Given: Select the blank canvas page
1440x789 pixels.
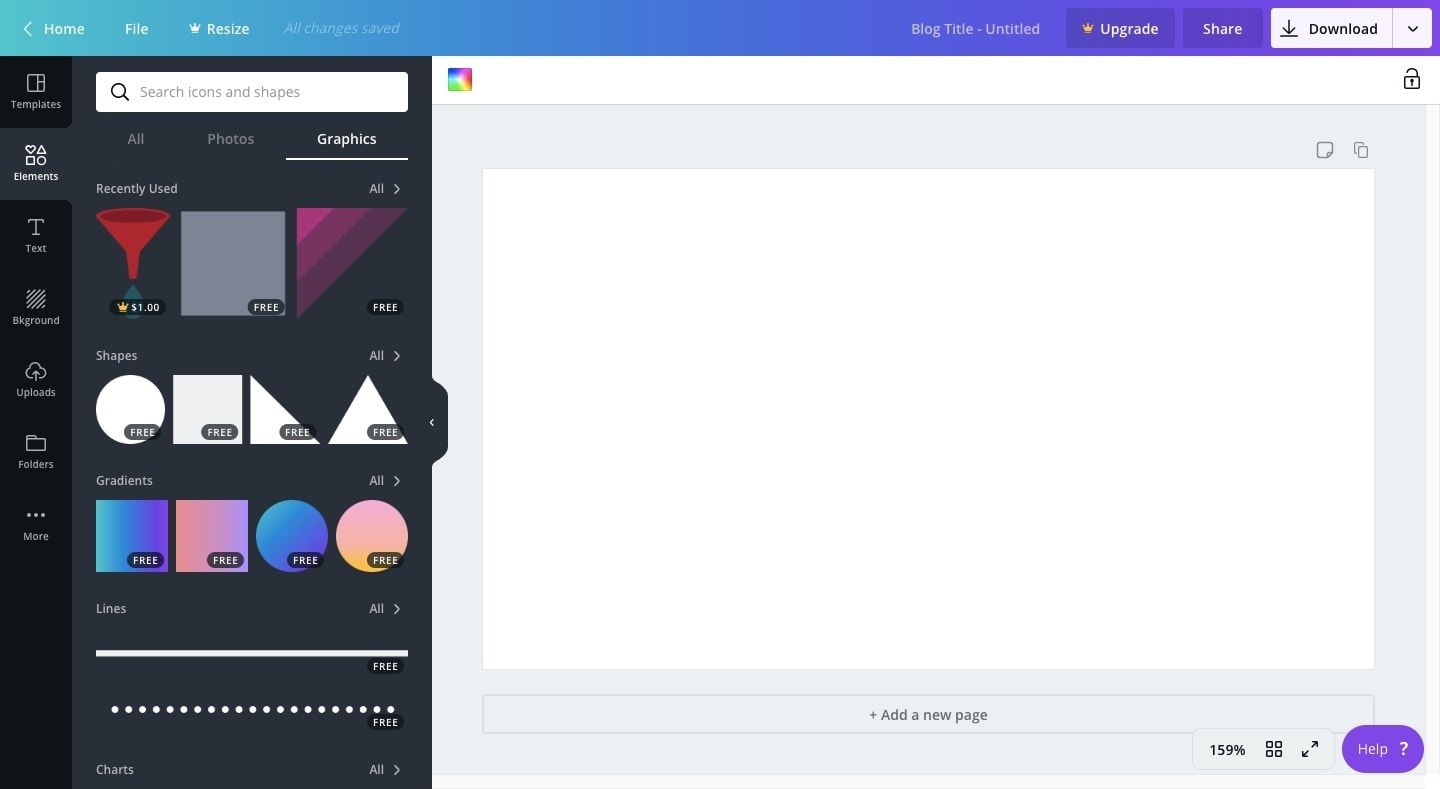Looking at the screenshot, I should 928,419.
